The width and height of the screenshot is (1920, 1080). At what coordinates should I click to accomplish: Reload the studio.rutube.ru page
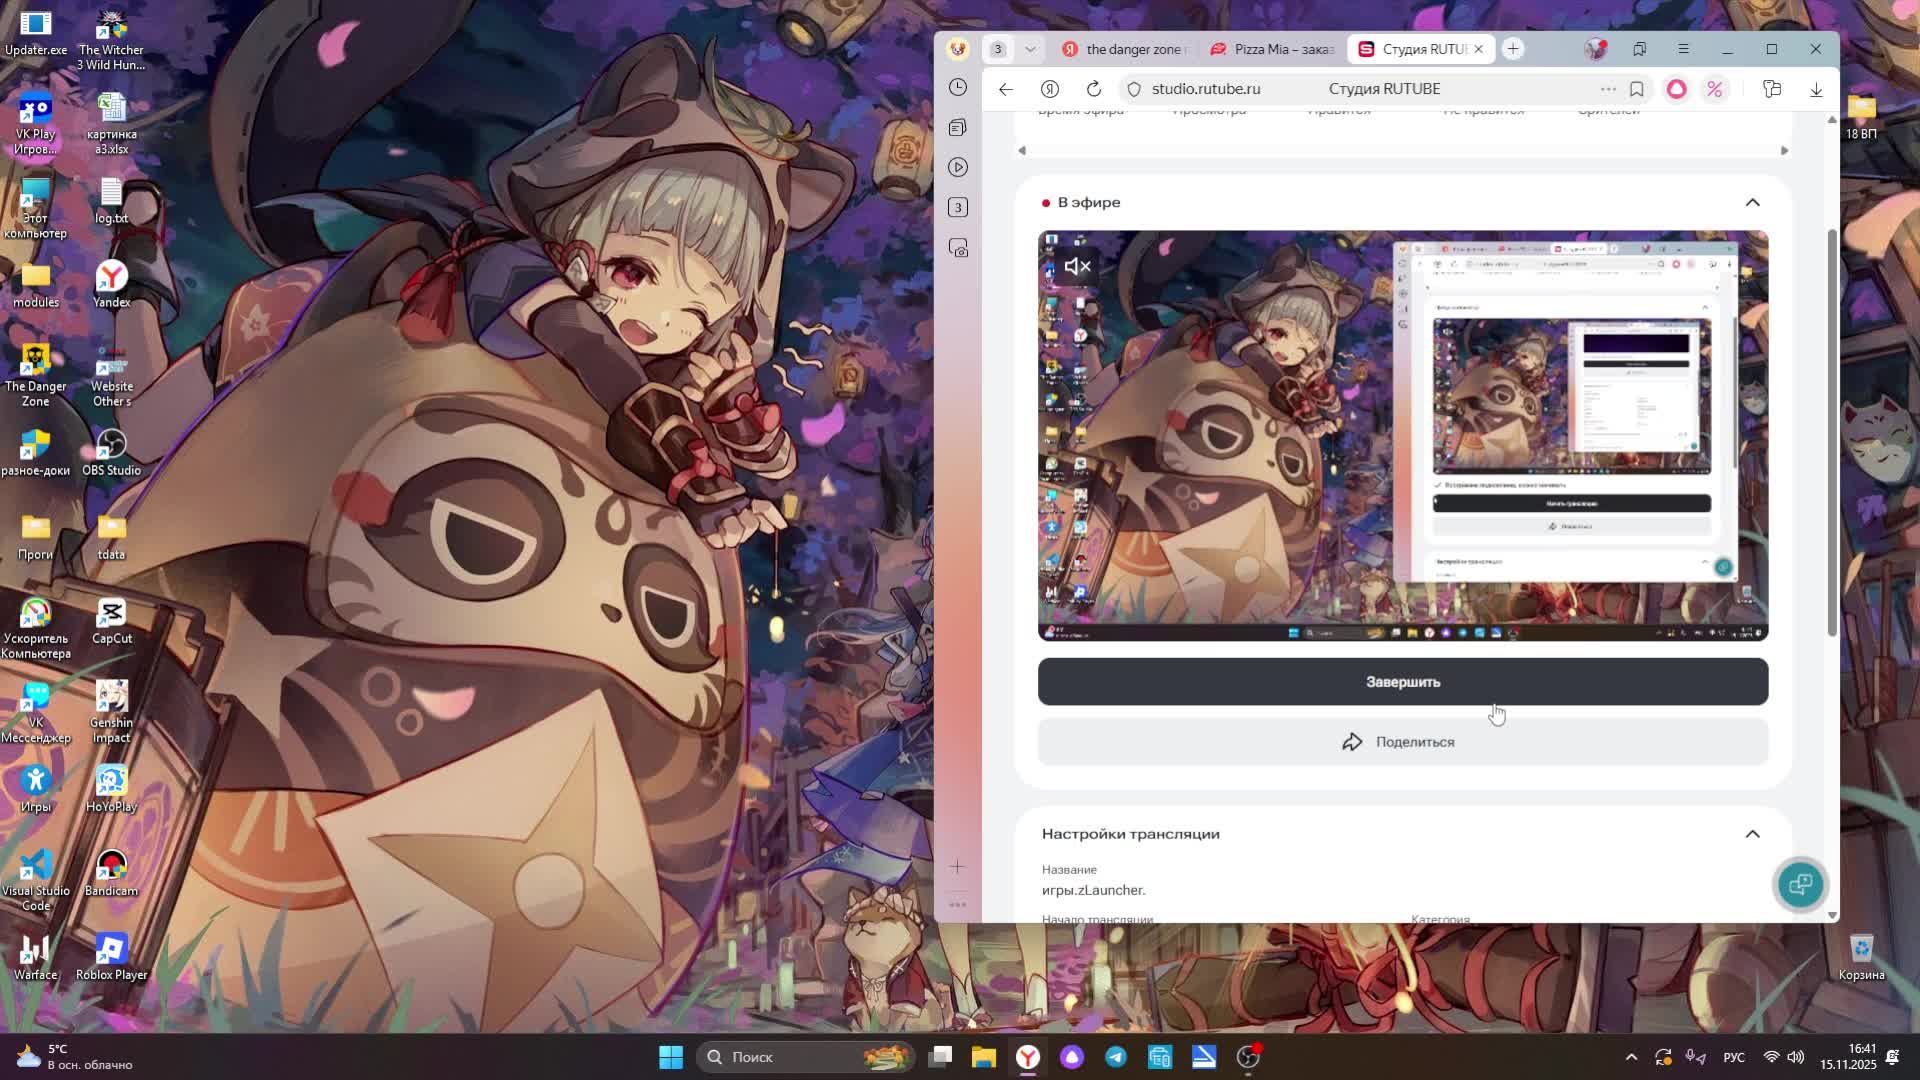pos(1094,89)
